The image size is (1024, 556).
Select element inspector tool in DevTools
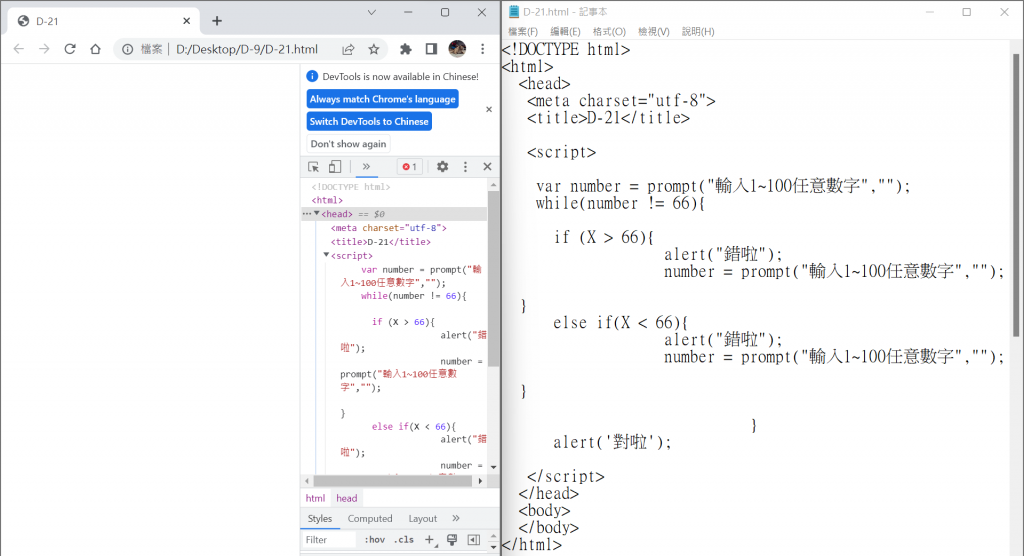(313, 167)
